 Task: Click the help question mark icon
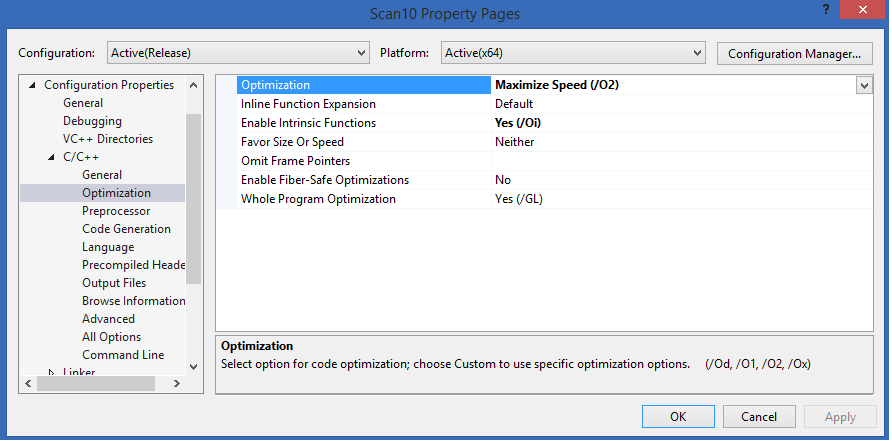[x=827, y=11]
